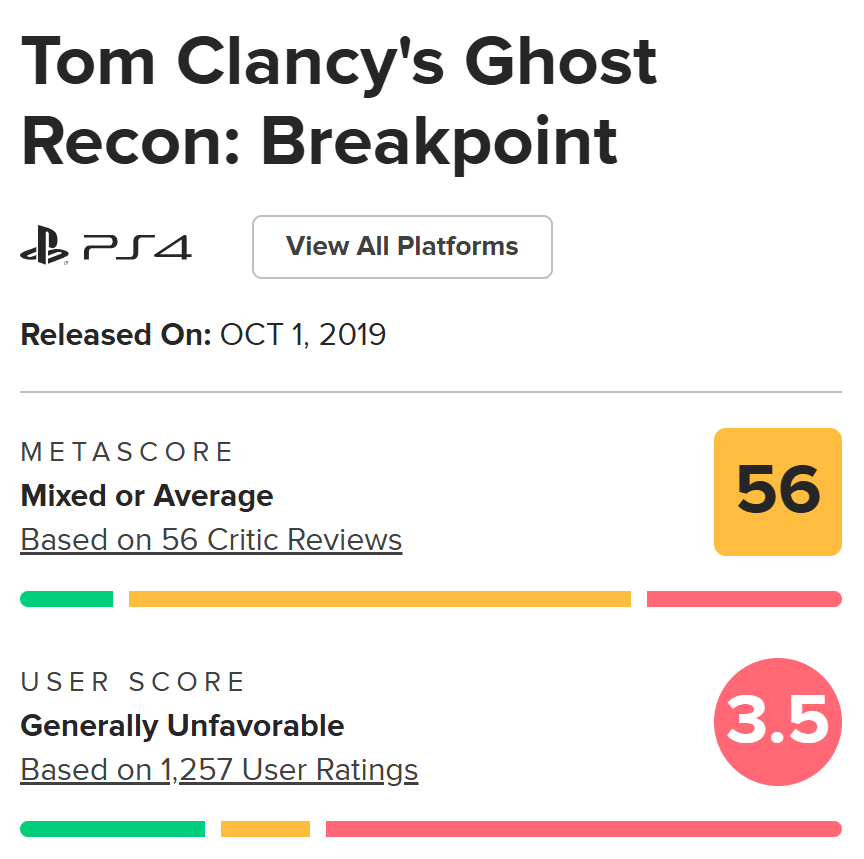This screenshot has width=864, height=859.
Task: Open the 56 Critic Reviews link
Action: (211, 540)
